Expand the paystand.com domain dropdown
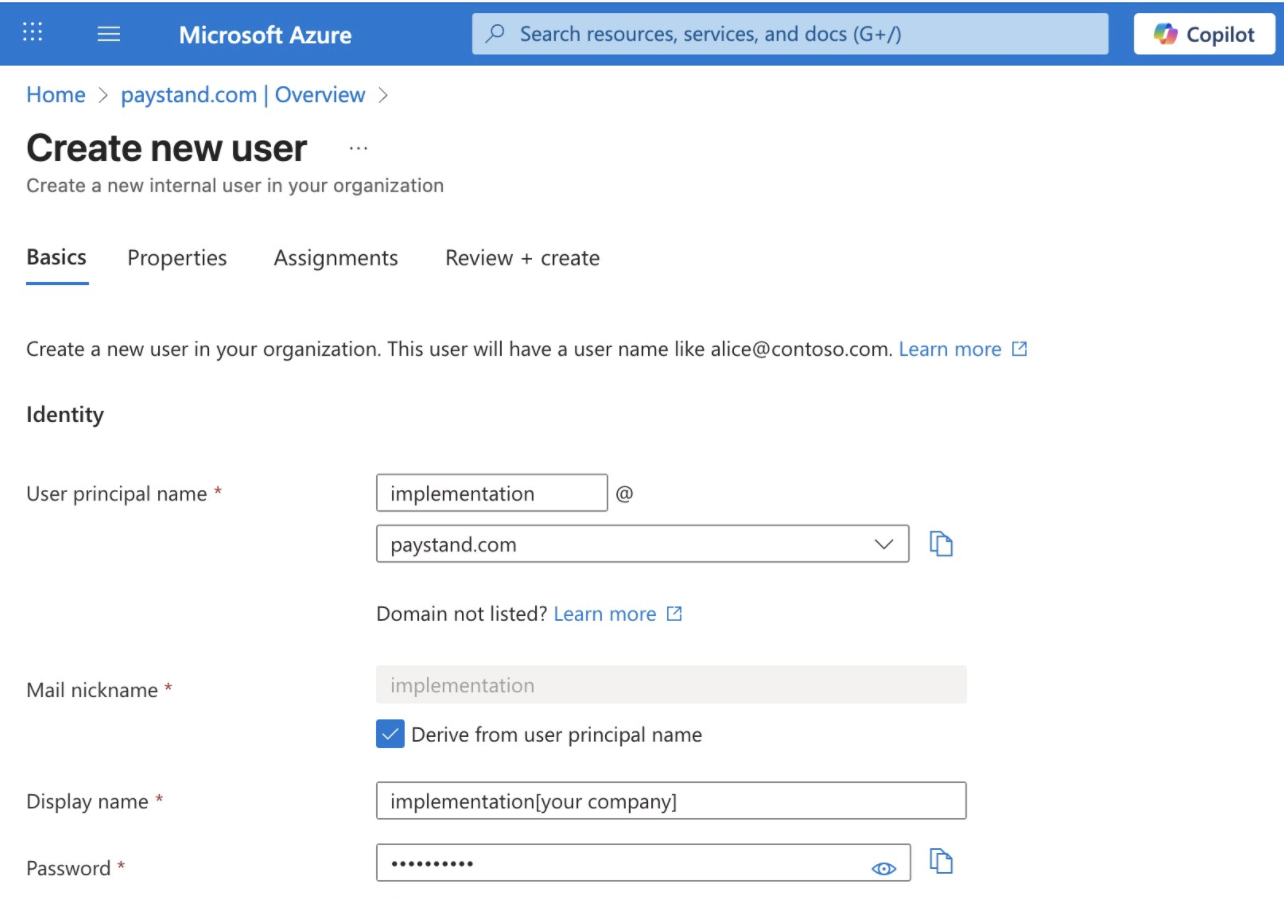1284x900 pixels. (x=642, y=544)
